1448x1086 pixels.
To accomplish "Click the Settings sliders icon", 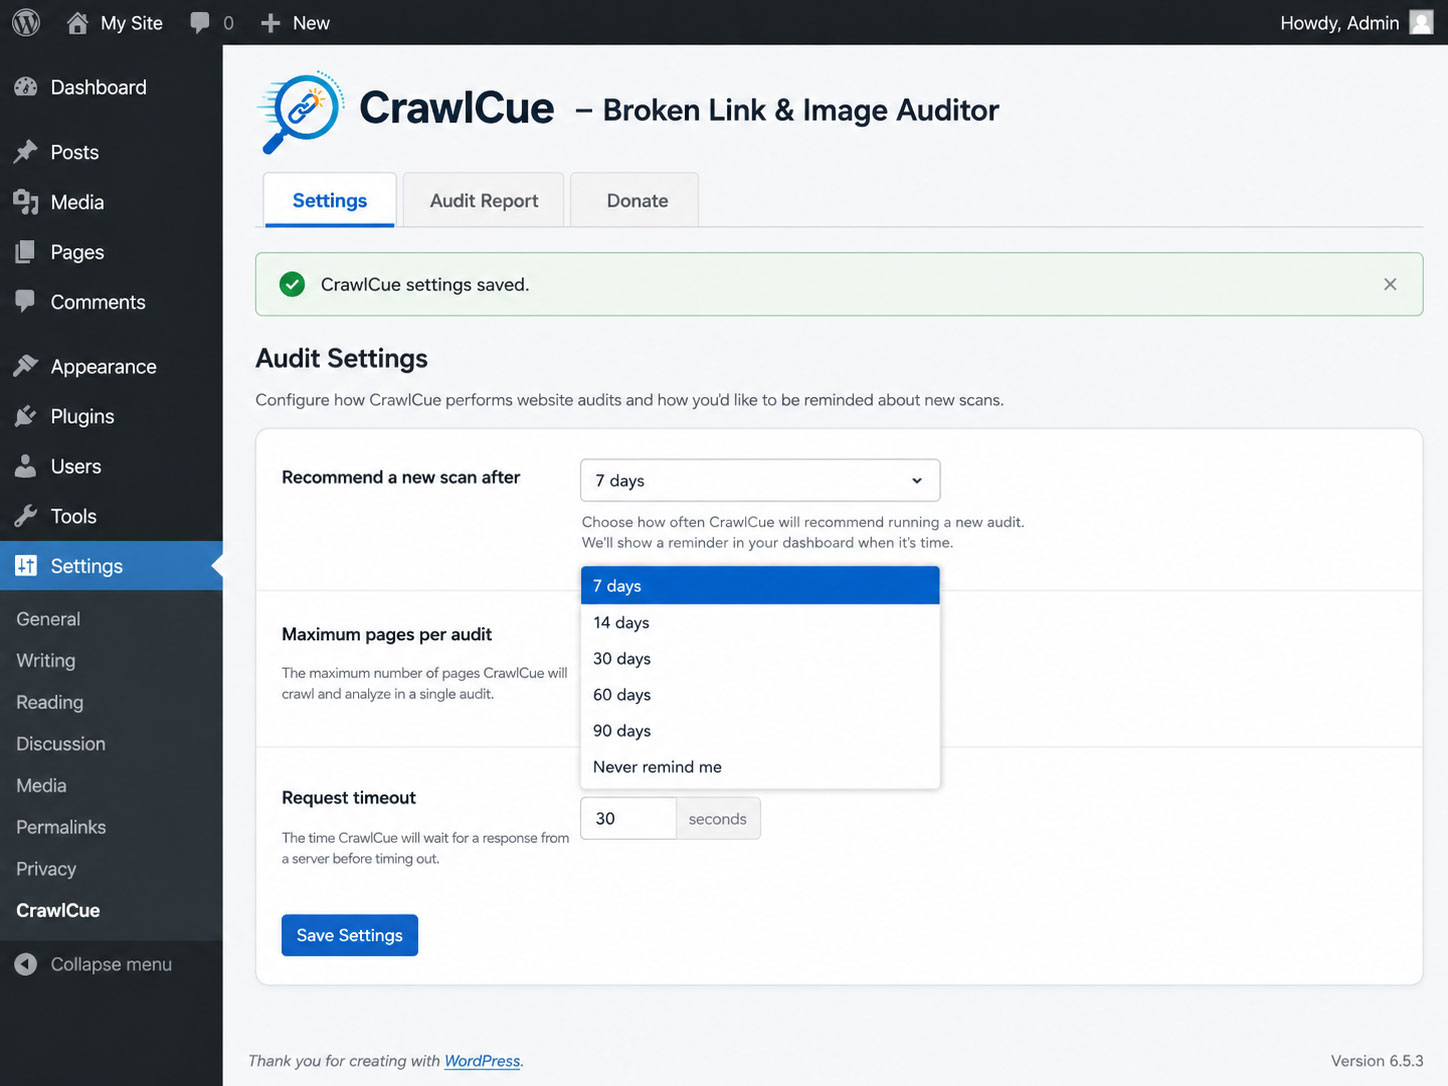I will click(26, 565).
